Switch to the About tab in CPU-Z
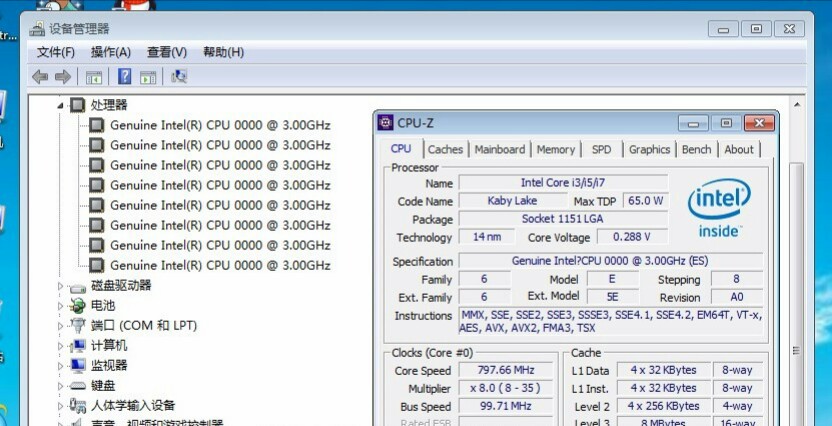The width and height of the screenshot is (832, 426). 739,150
